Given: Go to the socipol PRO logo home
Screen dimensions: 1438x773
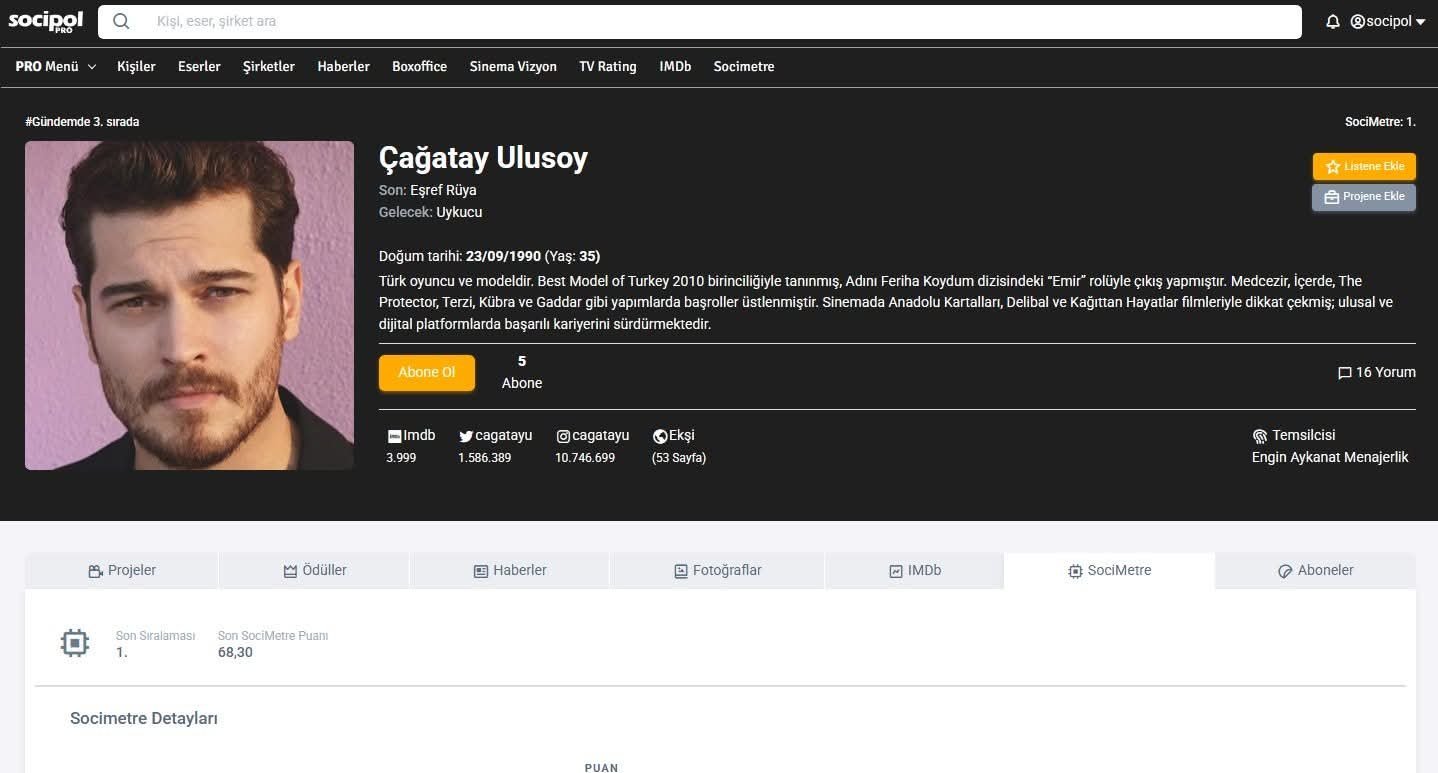Looking at the screenshot, I should pyautogui.click(x=45, y=21).
